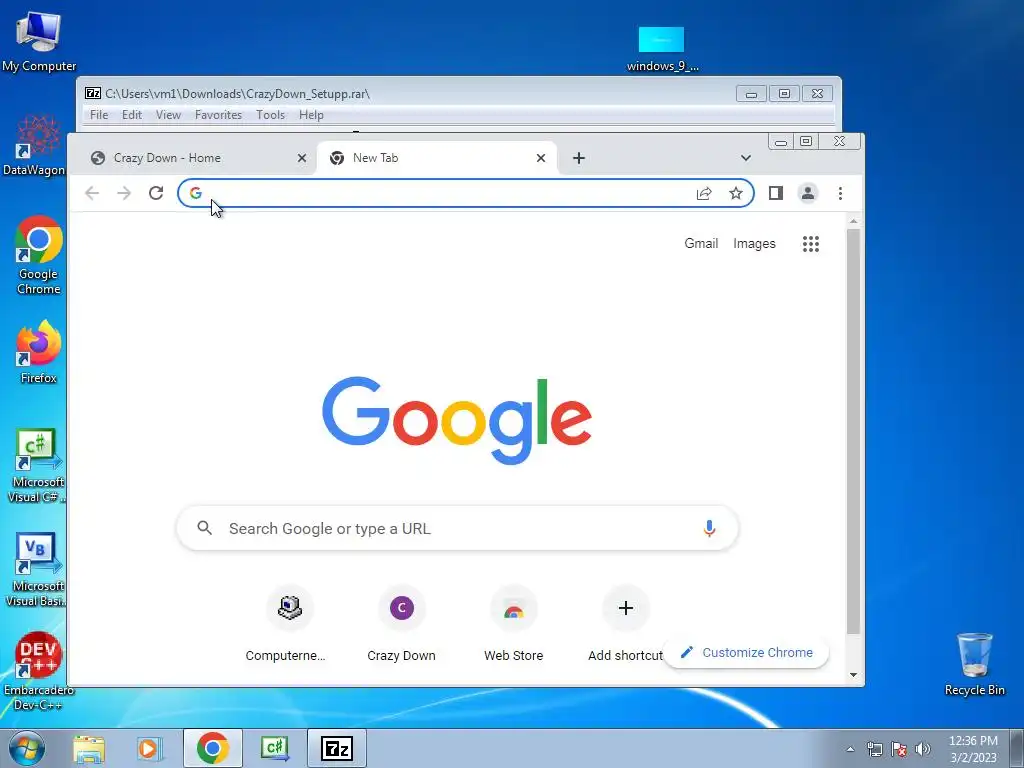Open the media player from the taskbar

tap(149, 748)
